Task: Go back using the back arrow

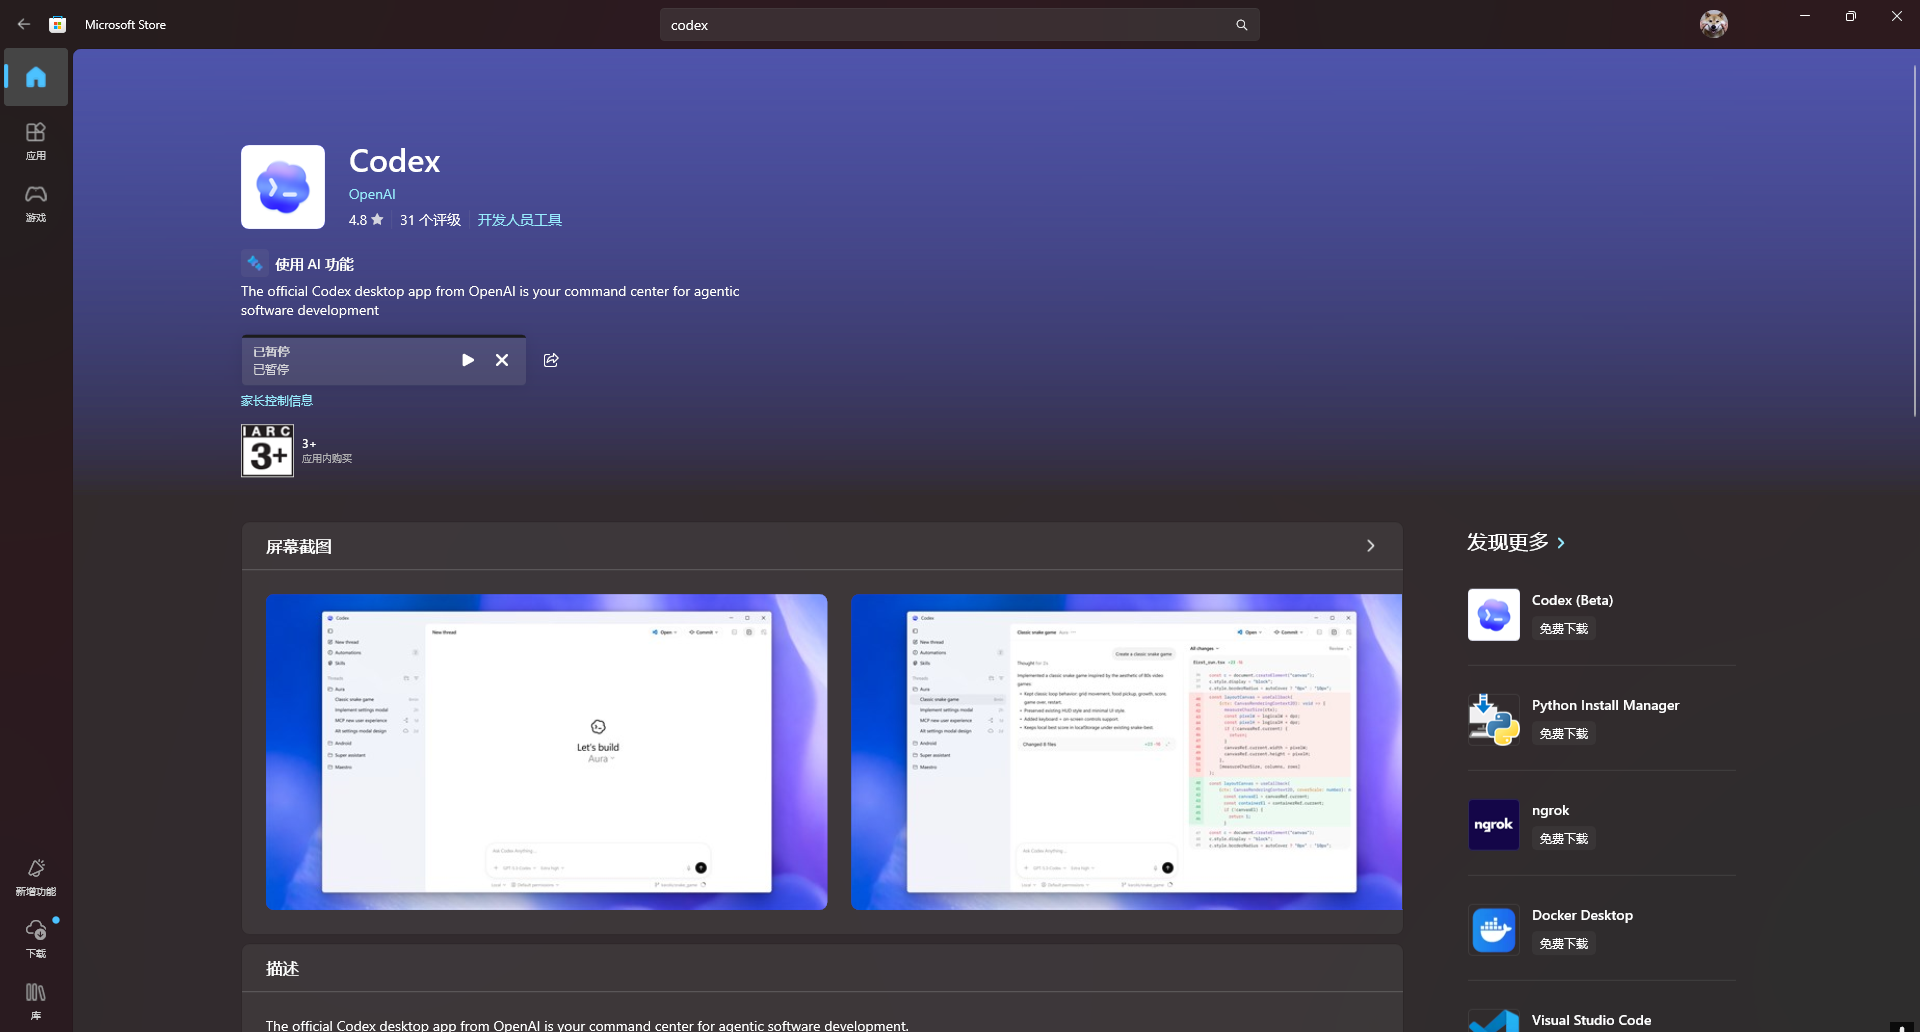Action: [x=24, y=24]
